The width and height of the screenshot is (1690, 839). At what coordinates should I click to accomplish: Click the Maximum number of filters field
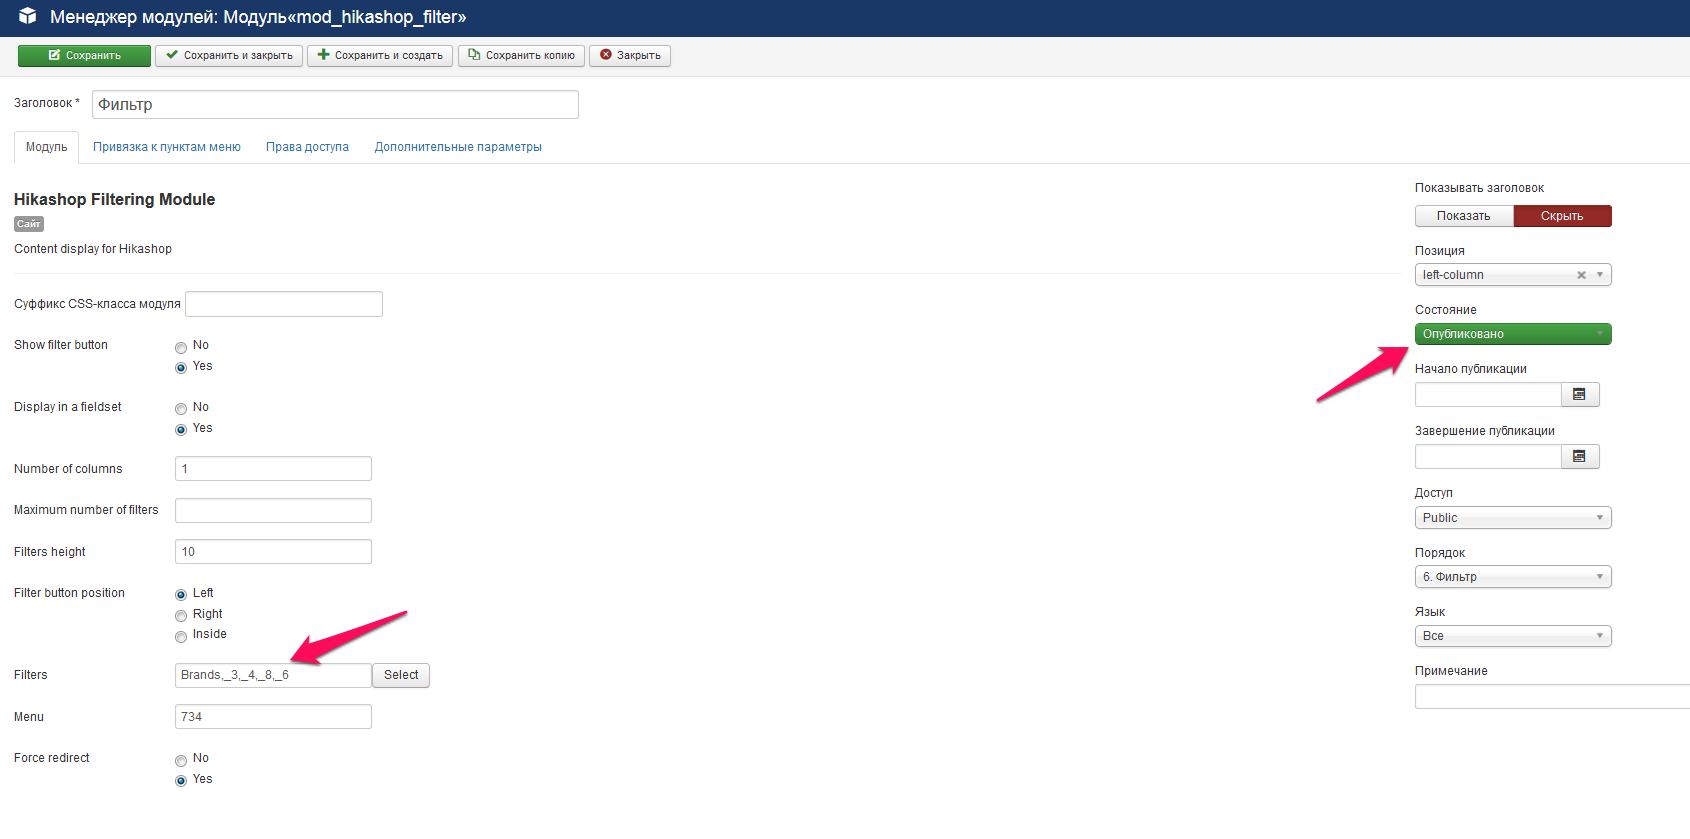[x=273, y=510]
